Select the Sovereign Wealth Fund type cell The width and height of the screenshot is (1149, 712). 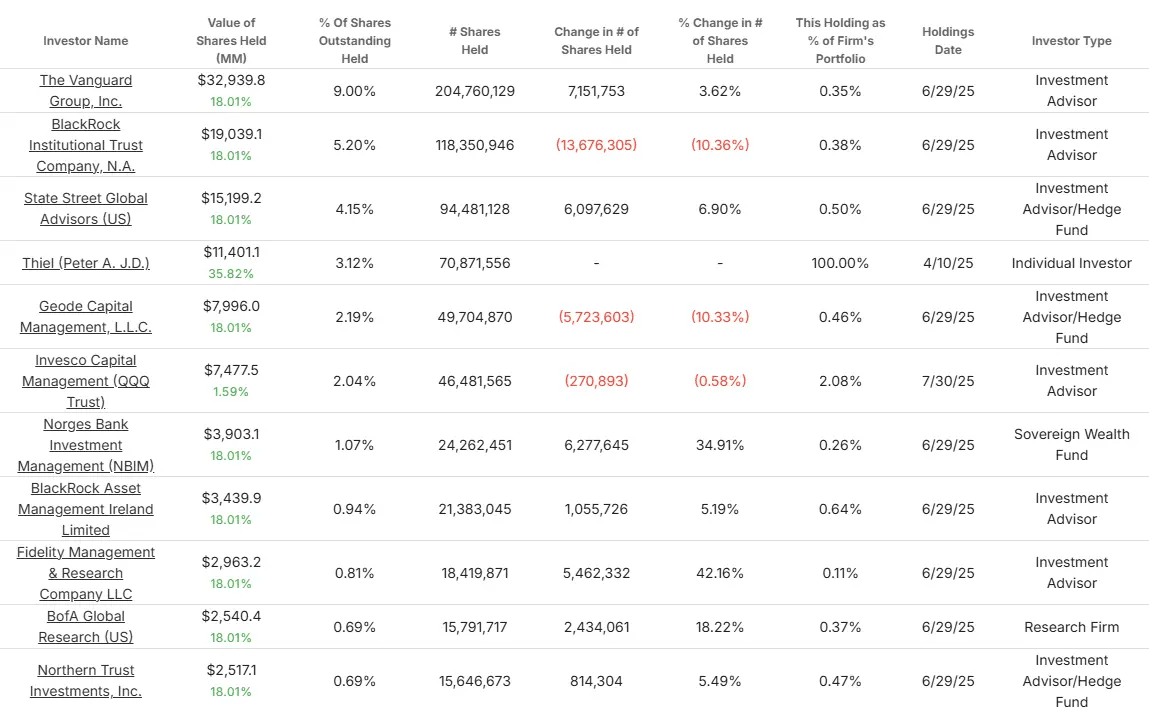(x=1071, y=445)
